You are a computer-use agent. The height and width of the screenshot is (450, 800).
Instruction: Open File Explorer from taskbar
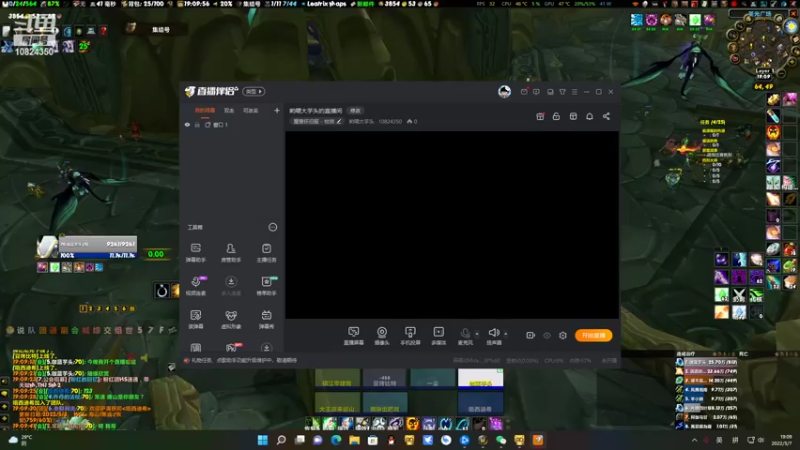pos(355,440)
